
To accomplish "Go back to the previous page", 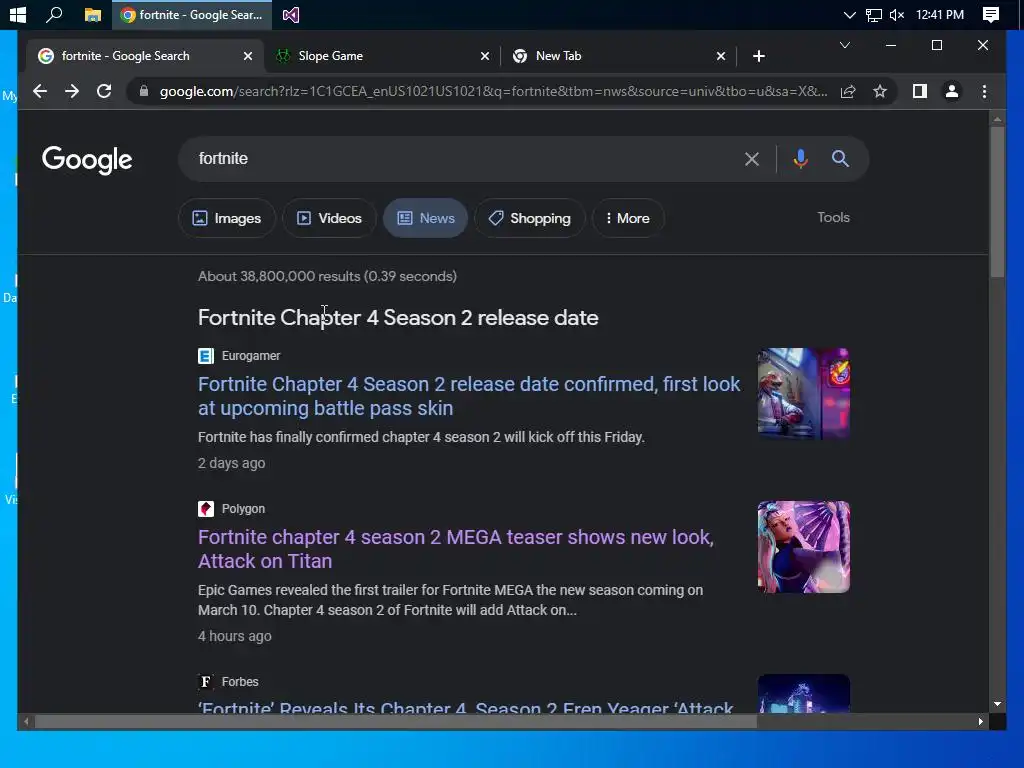I will tap(40, 91).
